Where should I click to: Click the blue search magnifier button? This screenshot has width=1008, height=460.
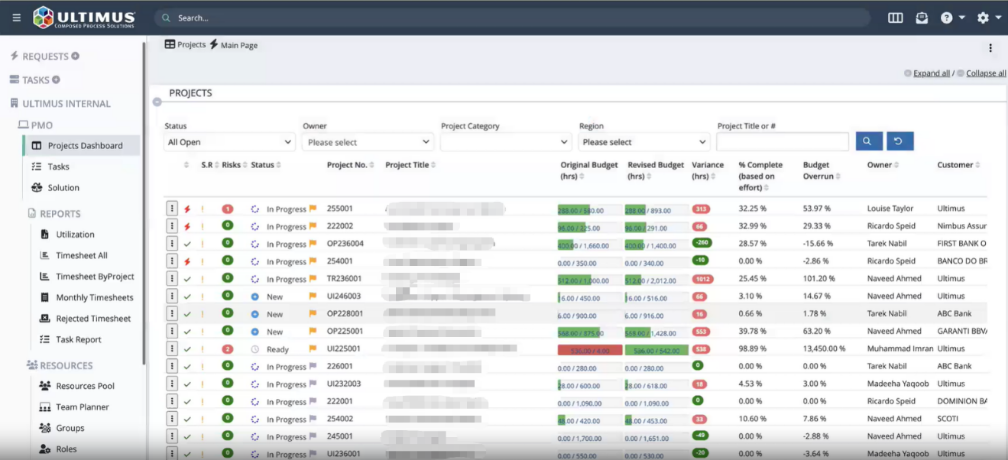[868, 141]
